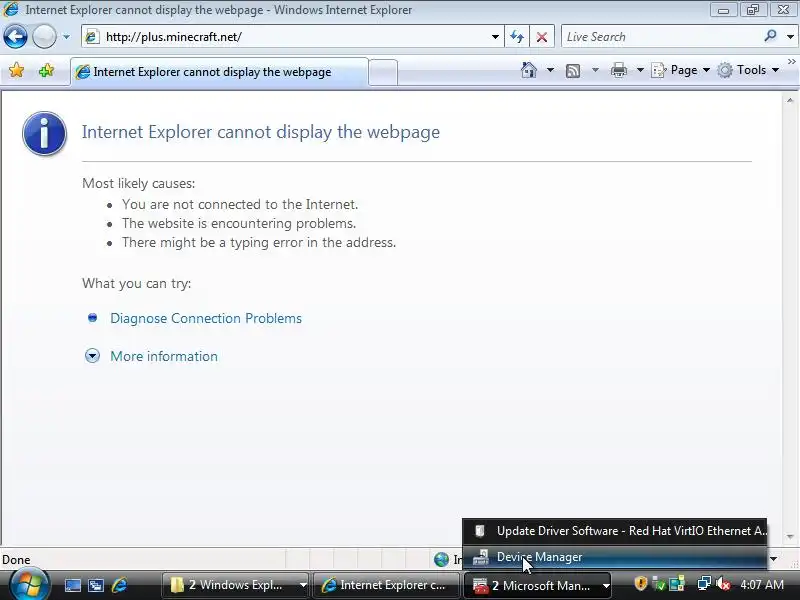Click the More information link text

(164, 356)
